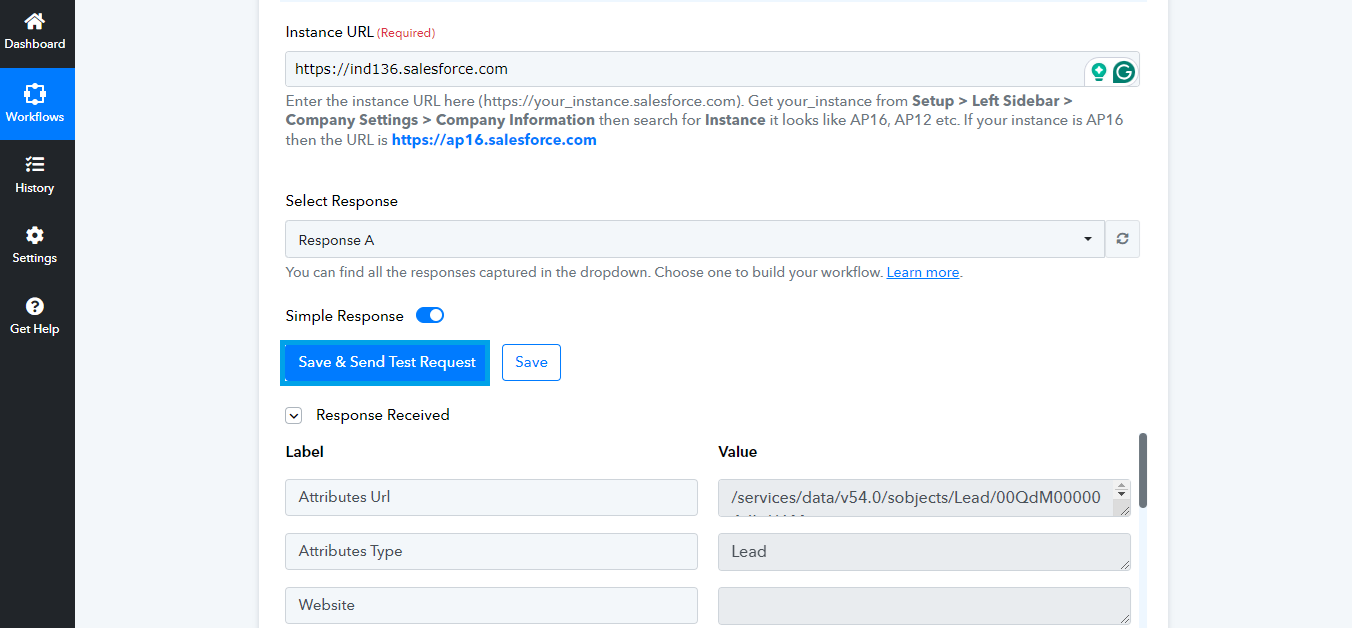Refresh the response list

(1121, 239)
